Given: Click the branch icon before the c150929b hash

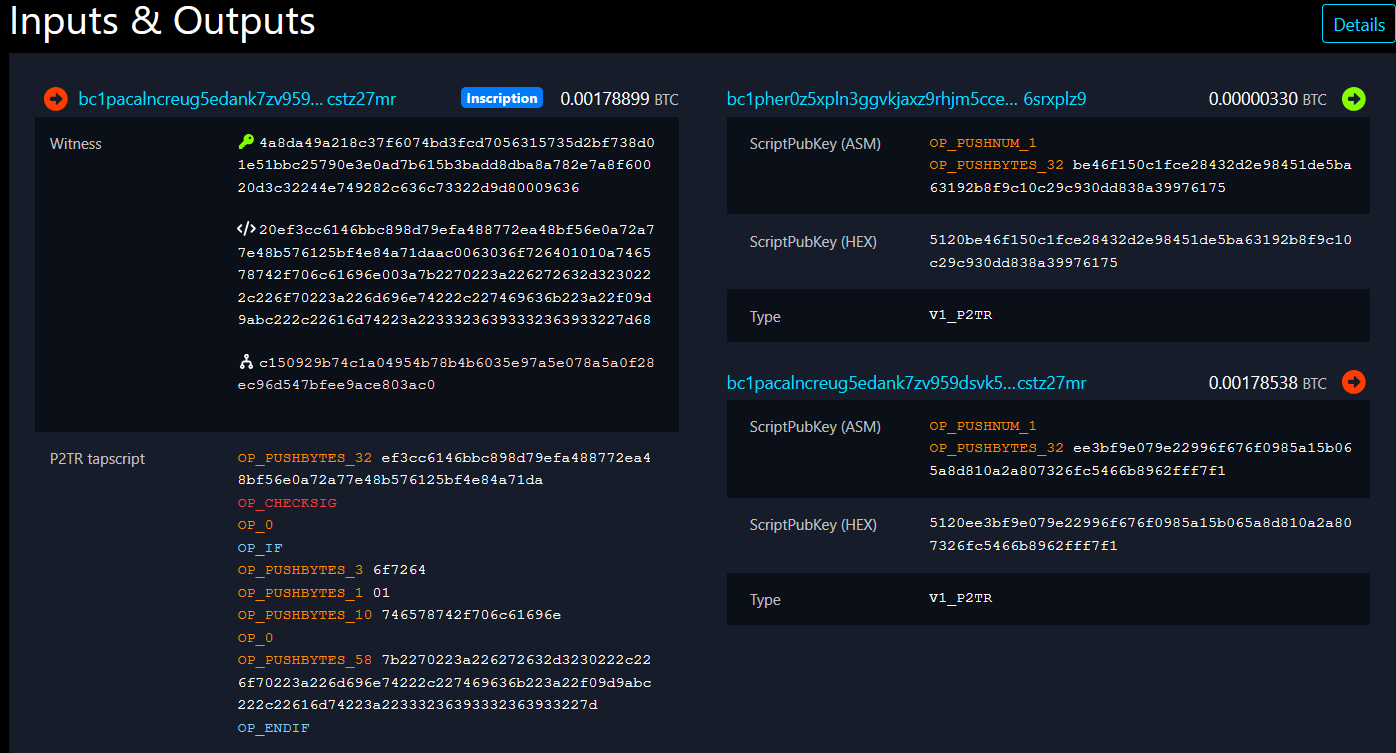Looking at the screenshot, I should click(246, 362).
